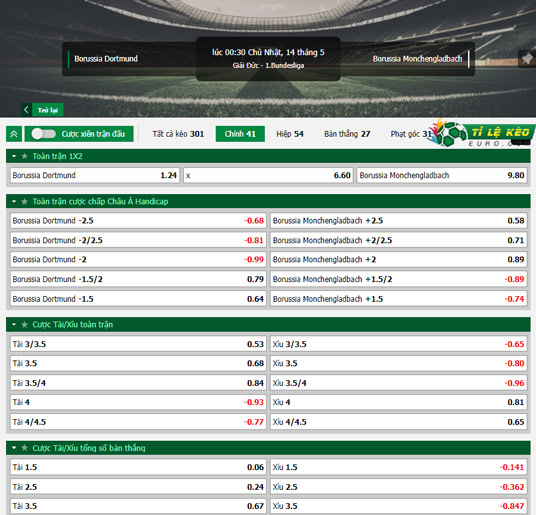Star the Cược Tài/Xỉu toàn trận market
Image resolution: width=536 pixels, height=515 pixels.
coord(24,324)
